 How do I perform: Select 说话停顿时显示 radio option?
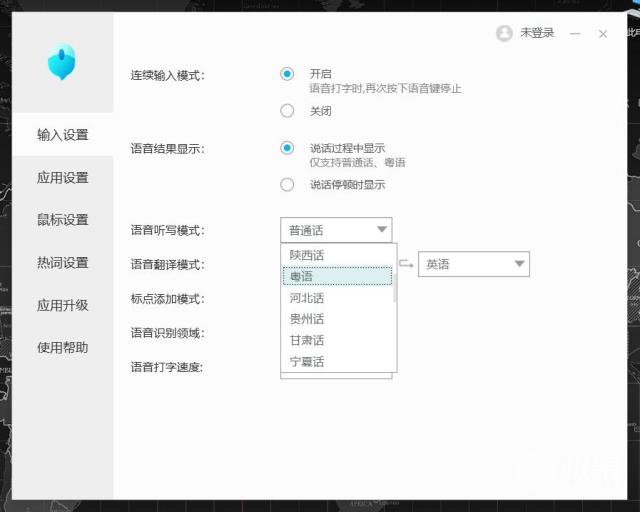click(288, 185)
